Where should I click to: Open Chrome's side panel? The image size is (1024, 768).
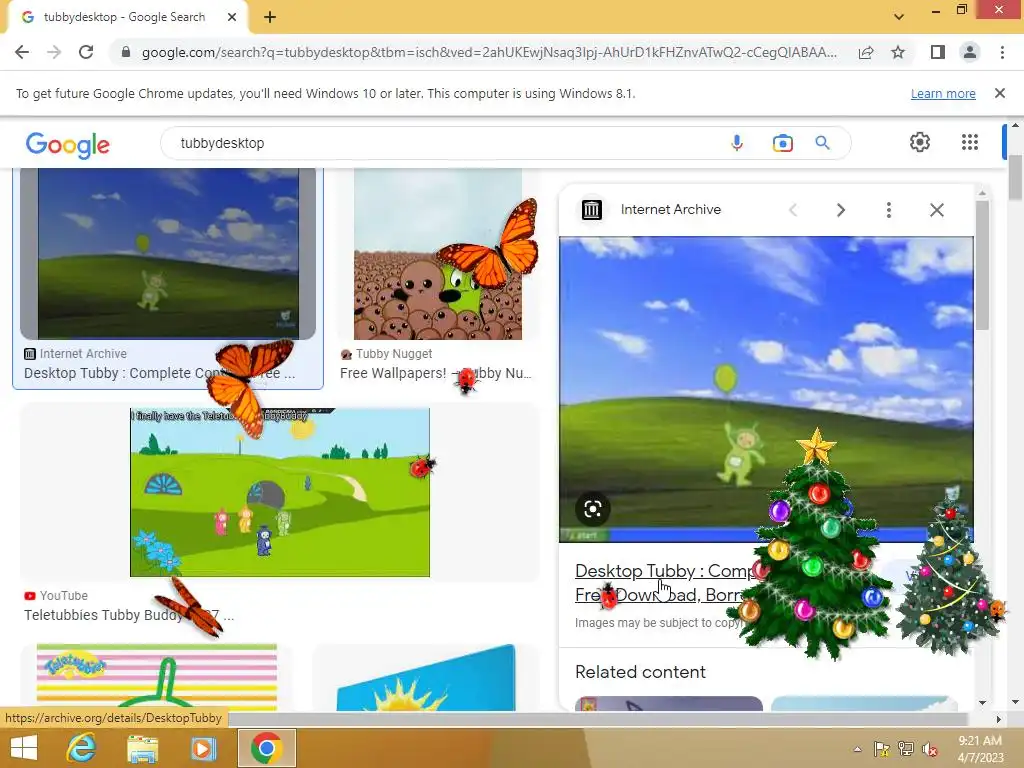pos(937,52)
